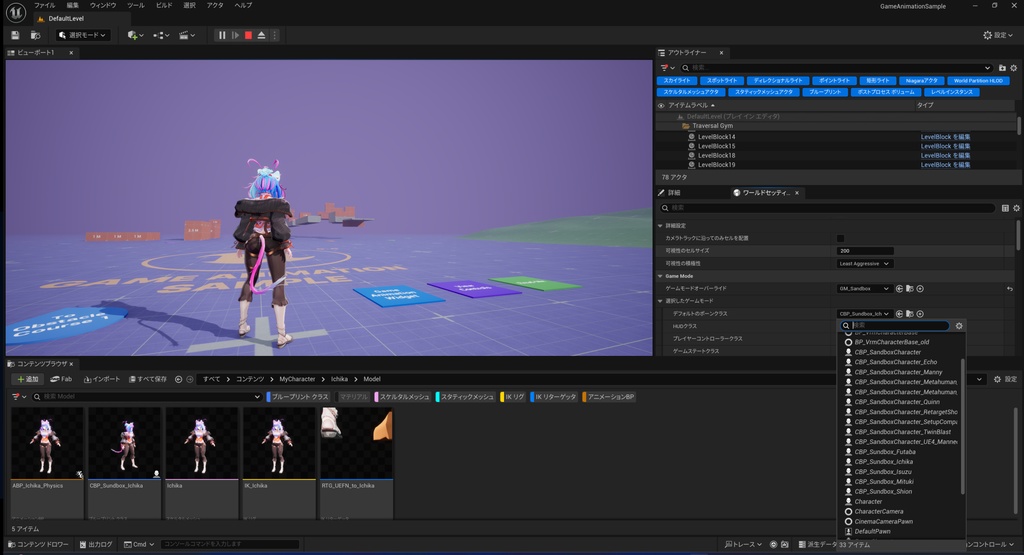This screenshot has height=555, width=1024.
Task: Open the ウィンドウ menu
Action: pyautogui.click(x=103, y=5)
